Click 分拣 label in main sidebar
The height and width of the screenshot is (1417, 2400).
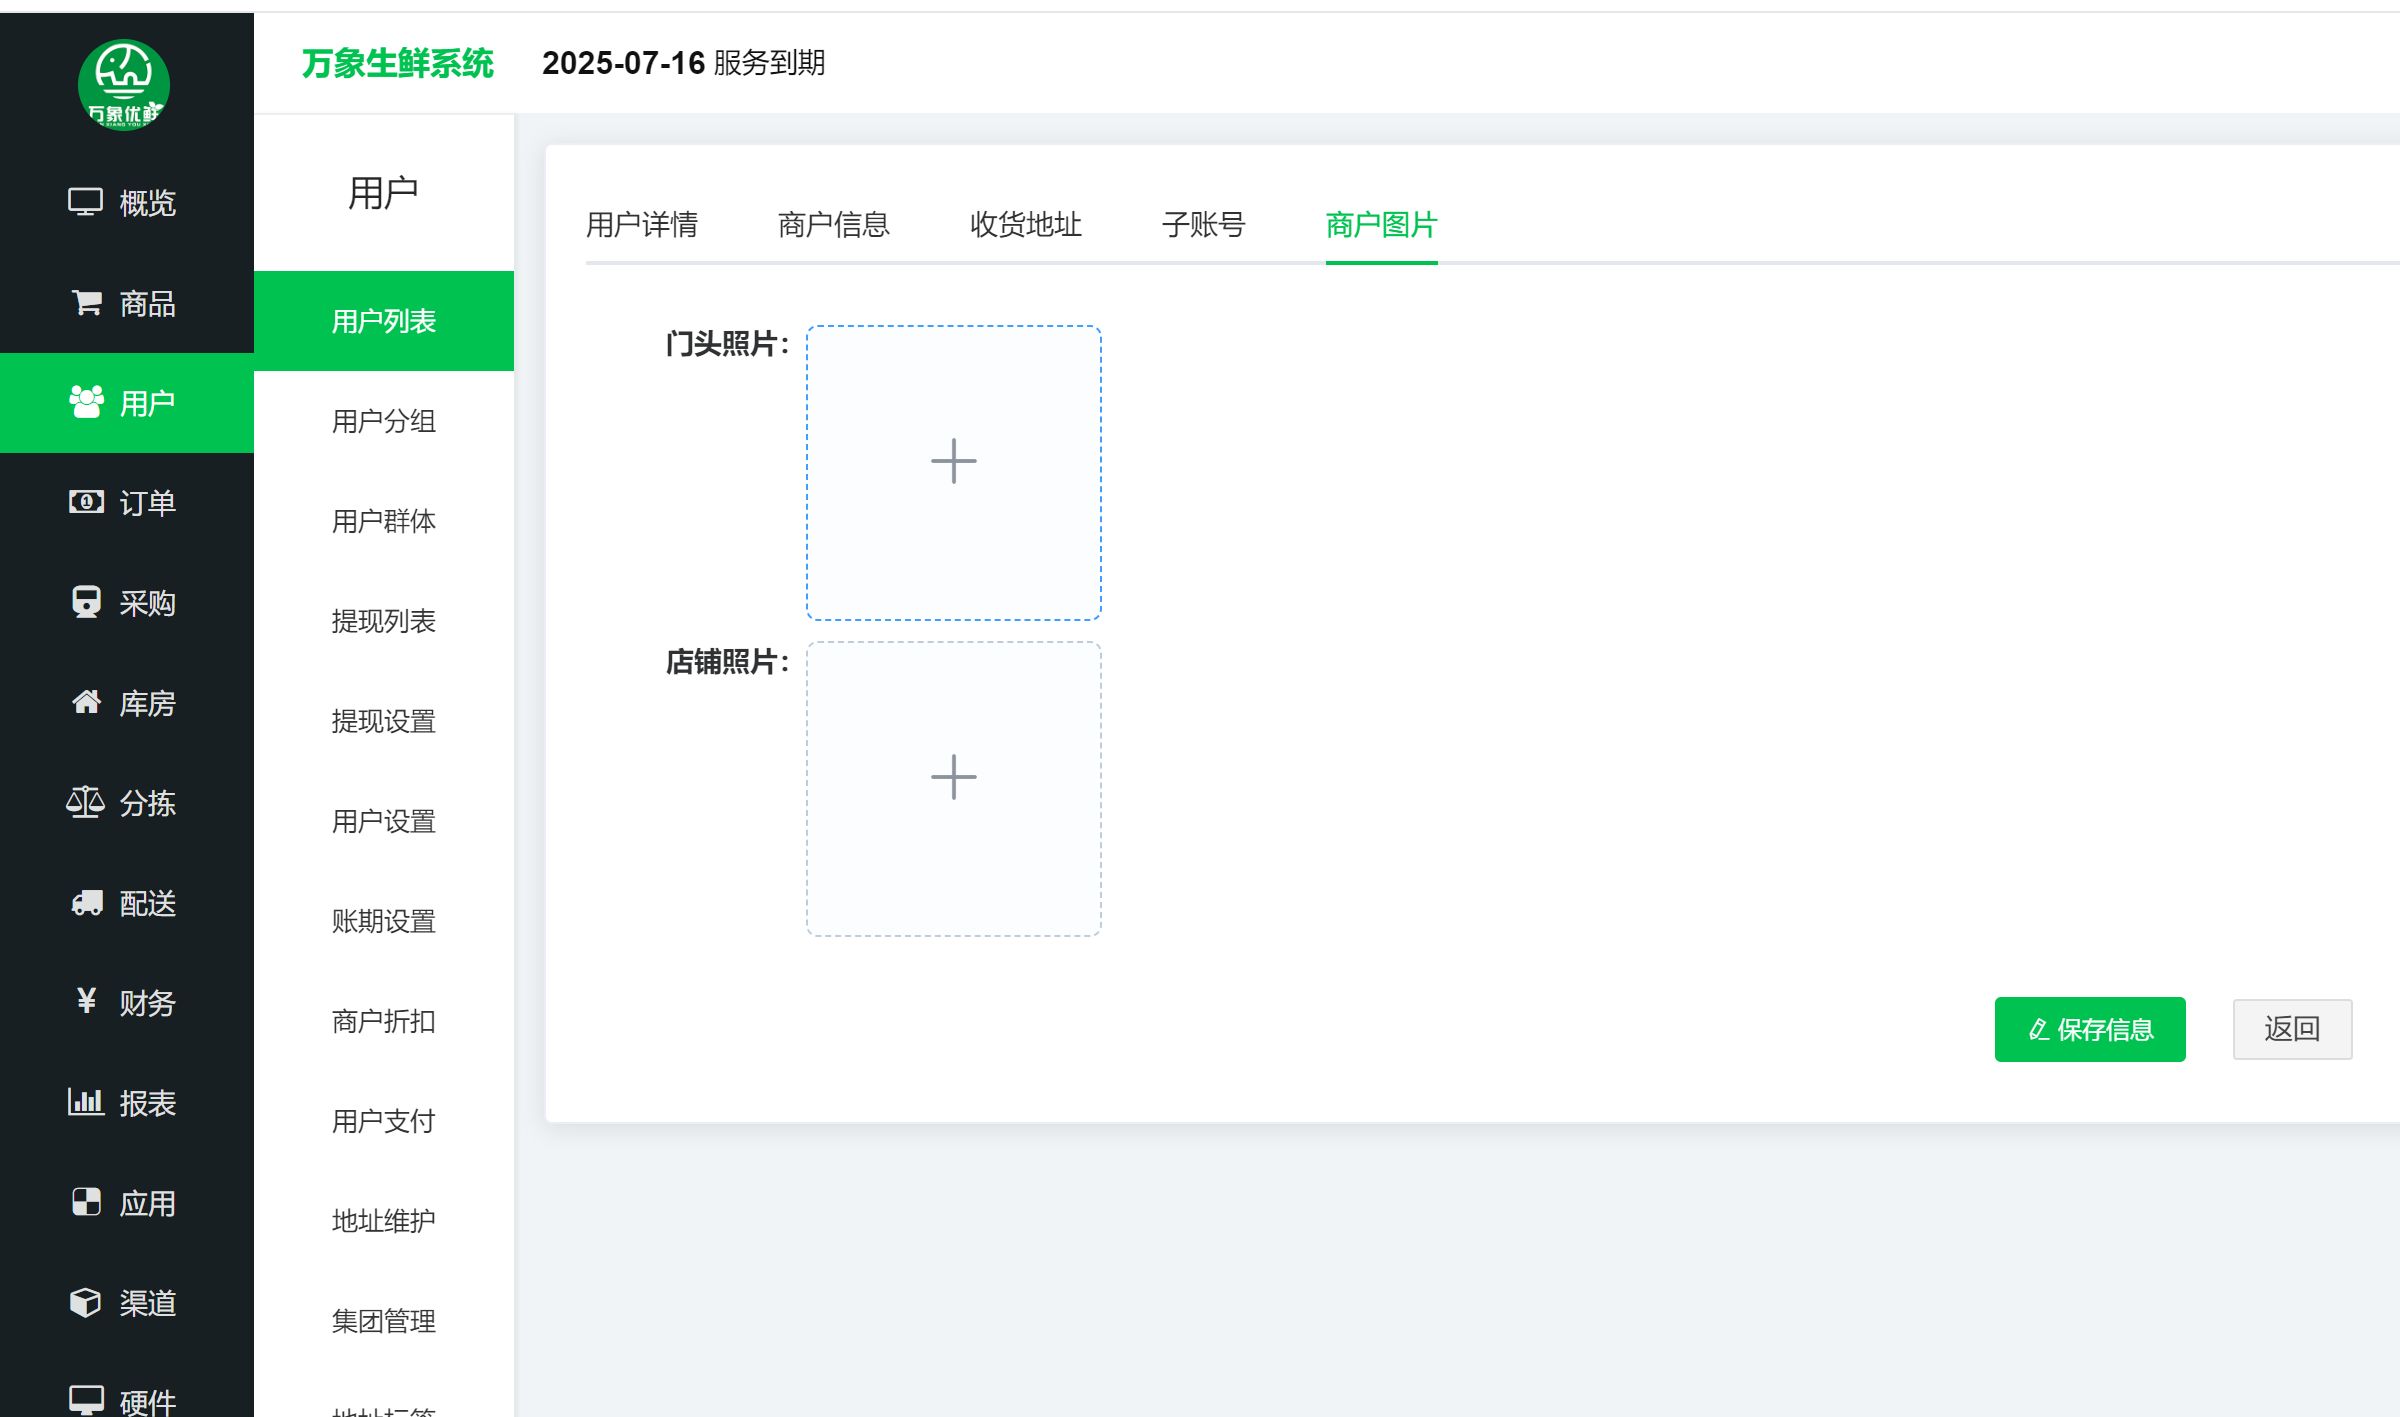pyautogui.click(x=148, y=803)
